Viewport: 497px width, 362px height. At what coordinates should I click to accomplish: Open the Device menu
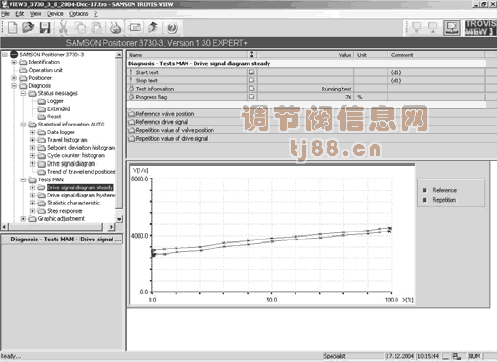click(x=55, y=14)
